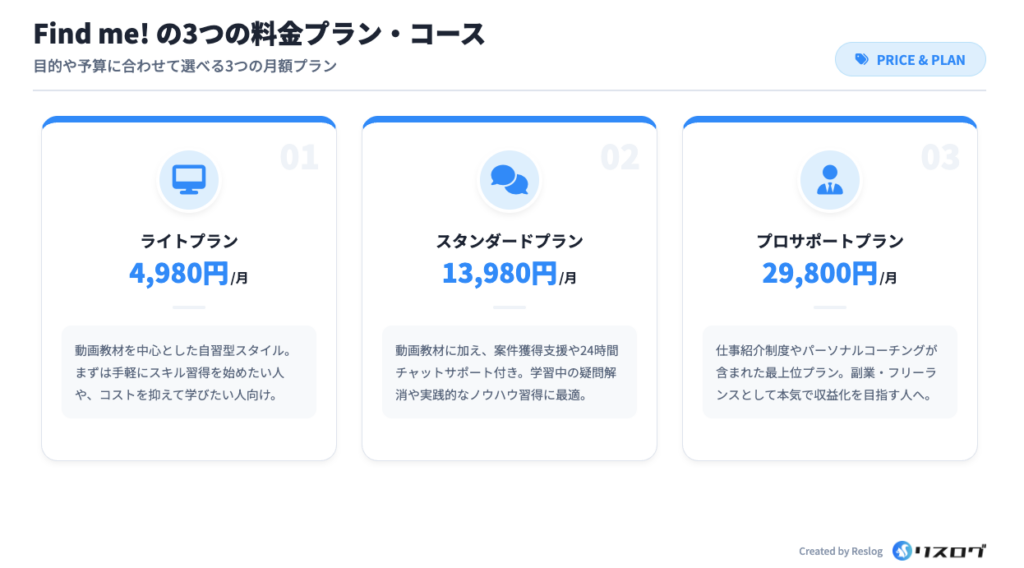Click the faded 03 card number

coord(940,157)
